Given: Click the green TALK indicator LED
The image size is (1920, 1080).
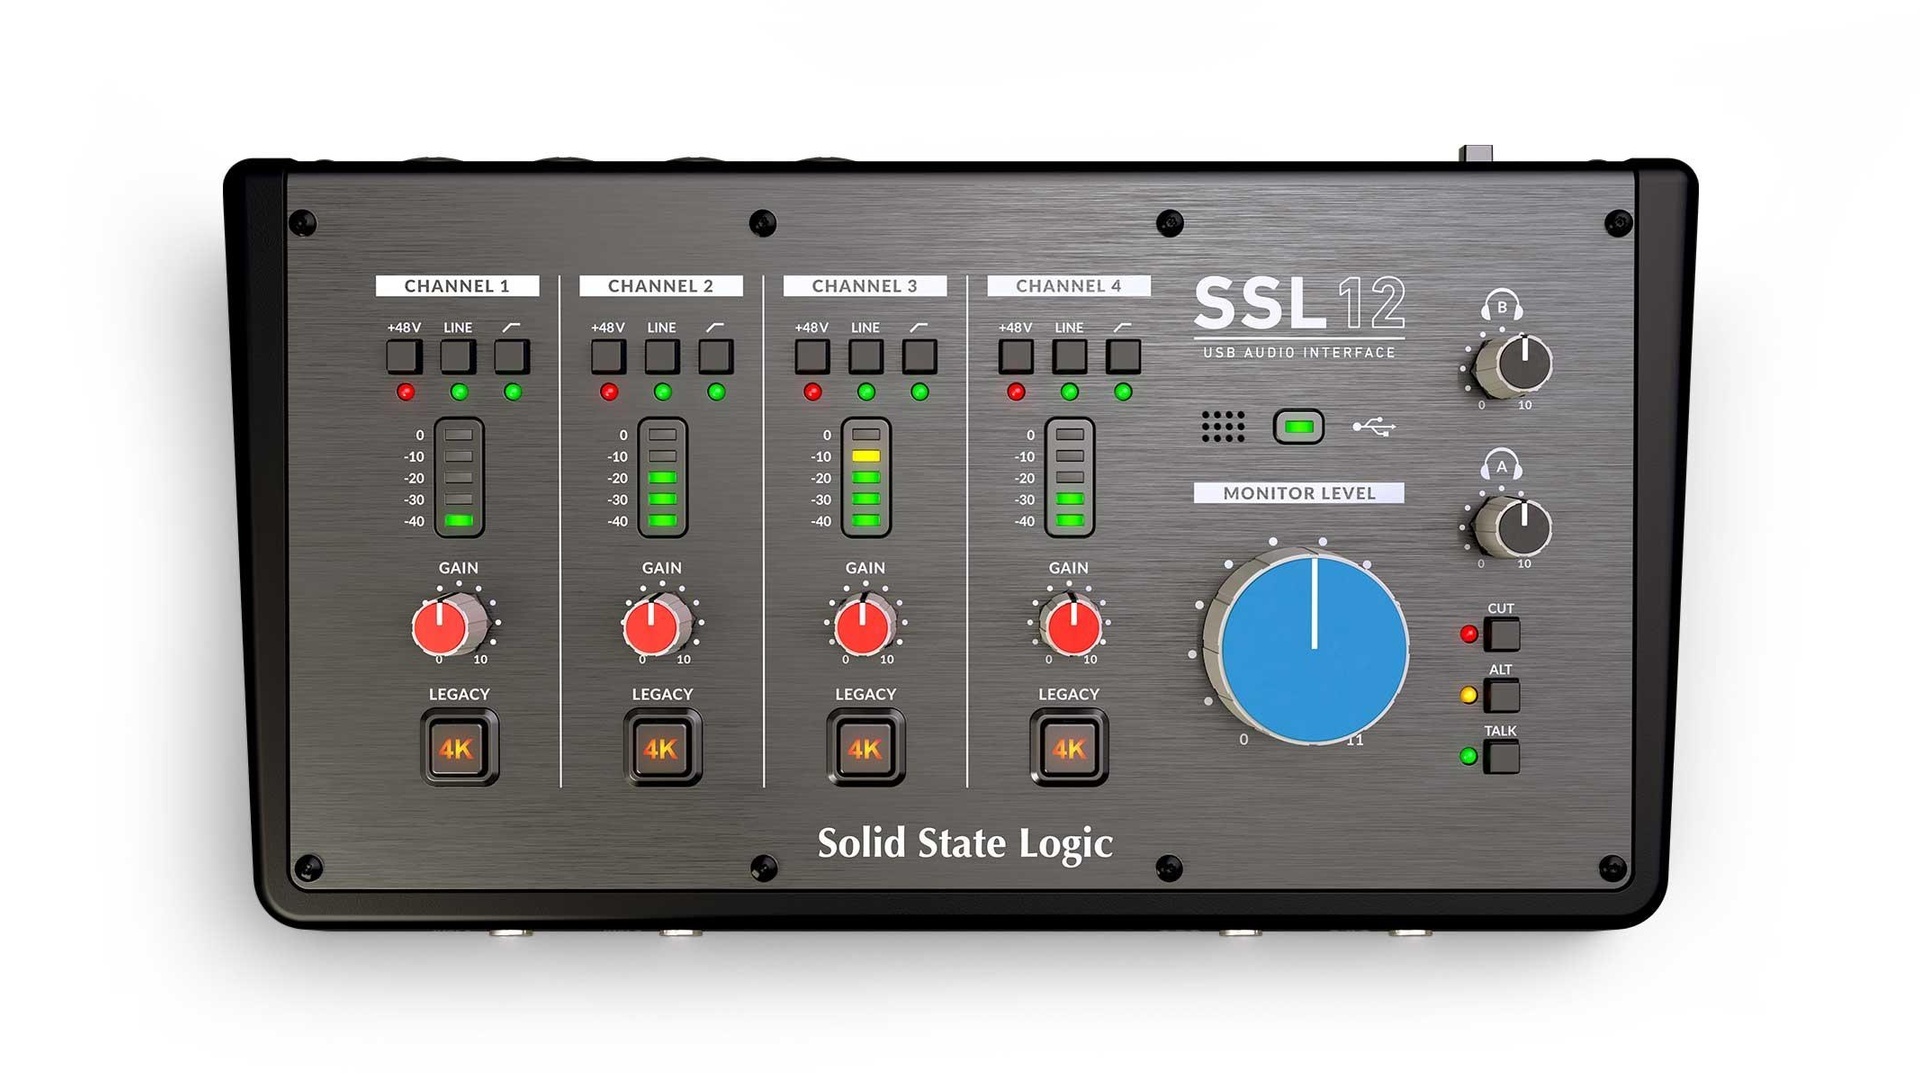Looking at the screenshot, I should coord(1469,756).
